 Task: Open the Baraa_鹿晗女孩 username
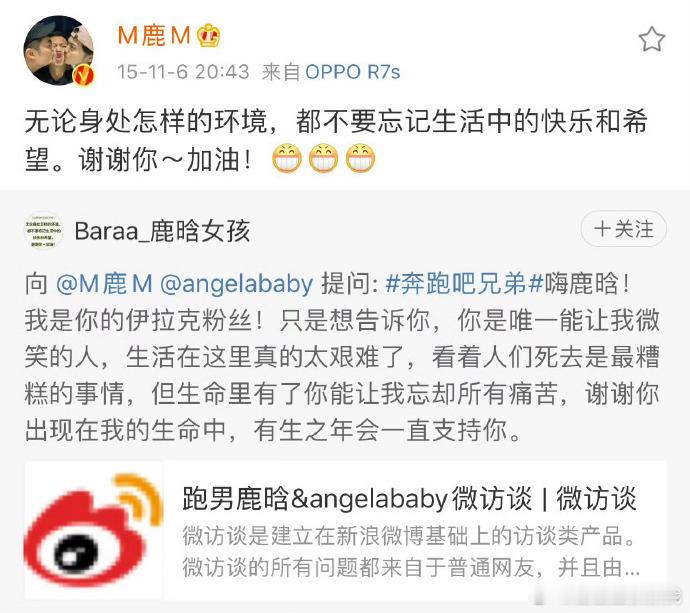pyautogui.click(x=162, y=231)
